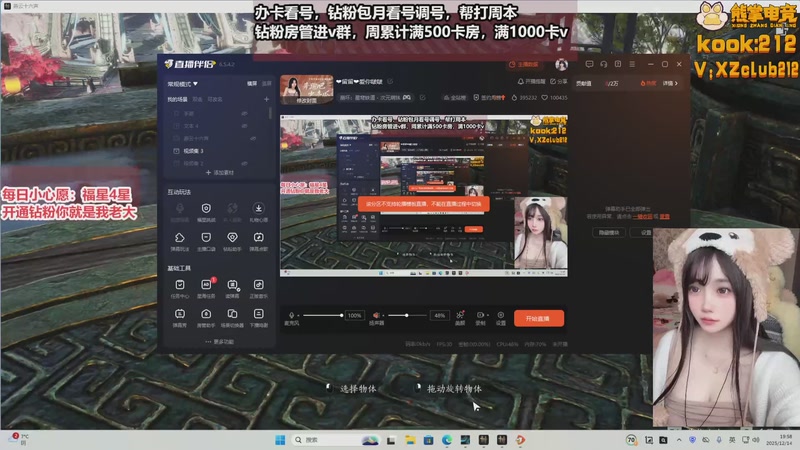Viewport: 800px width, 450px height.
Task: Click the 全站推 promotion button
Action: (455, 97)
